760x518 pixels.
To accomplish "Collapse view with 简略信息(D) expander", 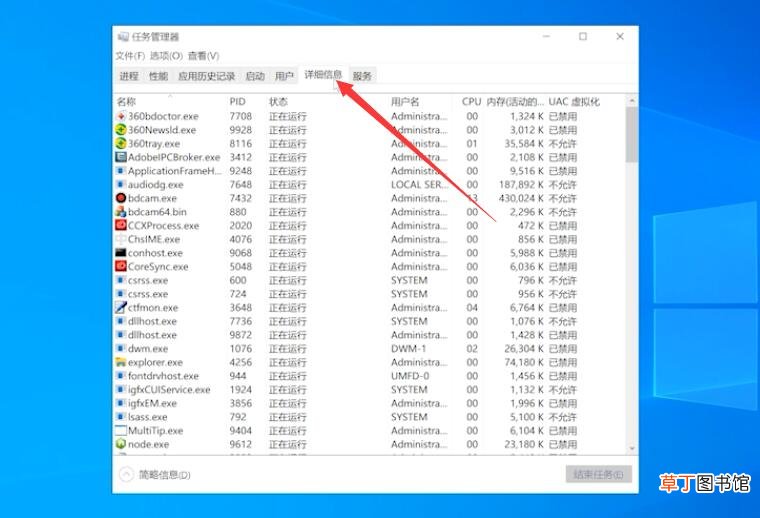I will pyautogui.click(x=155, y=474).
